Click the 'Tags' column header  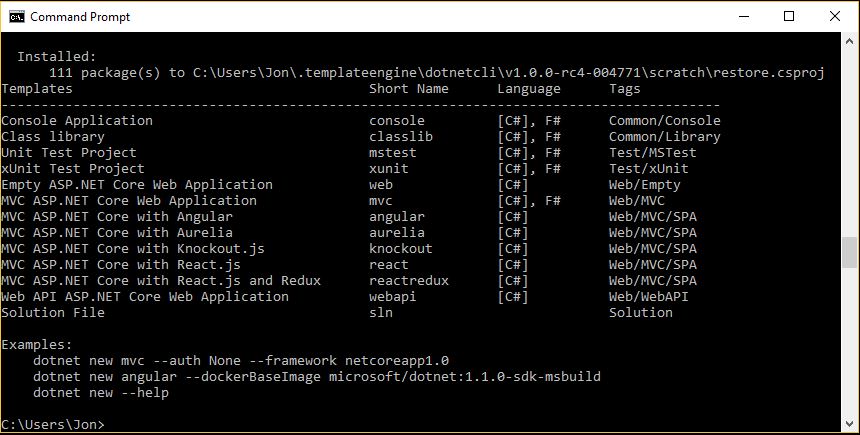(x=625, y=89)
